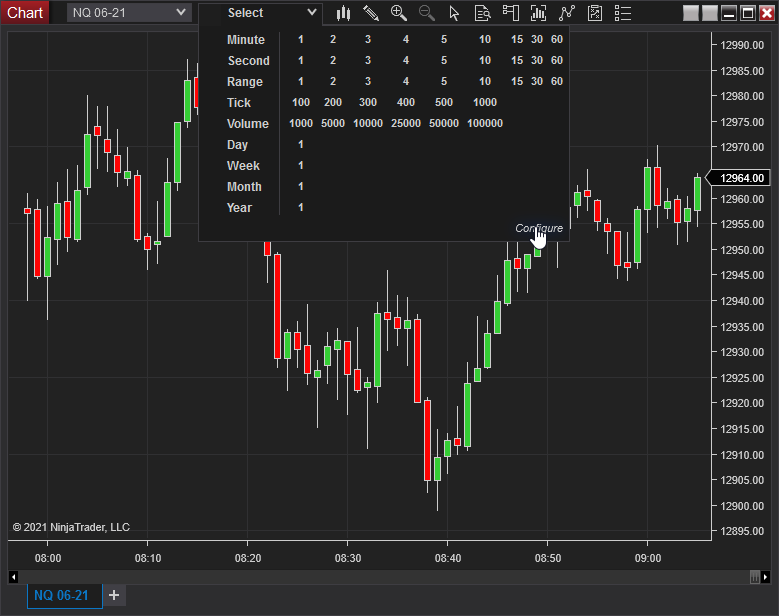Grab the horizontal scrollbar thumb
This screenshot has height=616, width=779.
[x=755, y=577]
